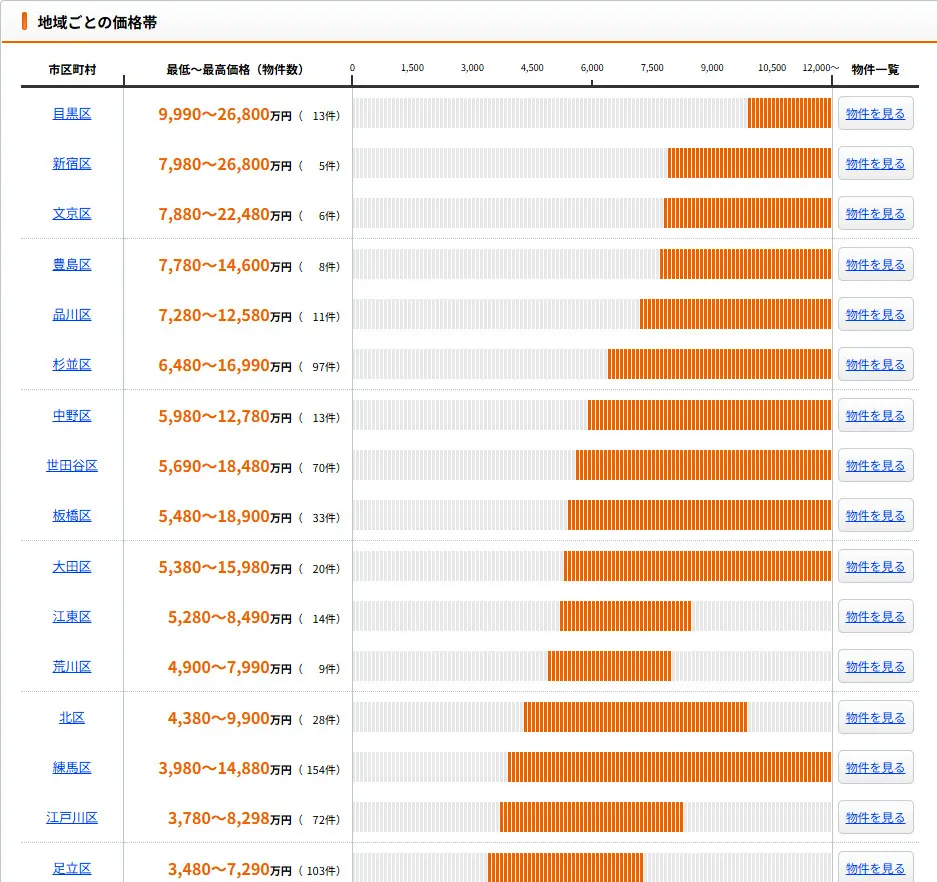Click the 市区町村 column header
Screen dimensions: 937x882
coord(70,68)
